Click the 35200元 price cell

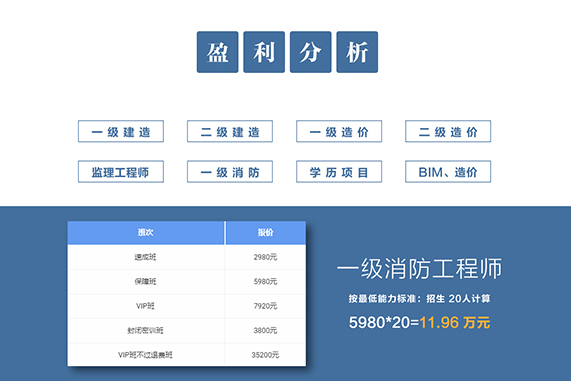click(x=265, y=355)
